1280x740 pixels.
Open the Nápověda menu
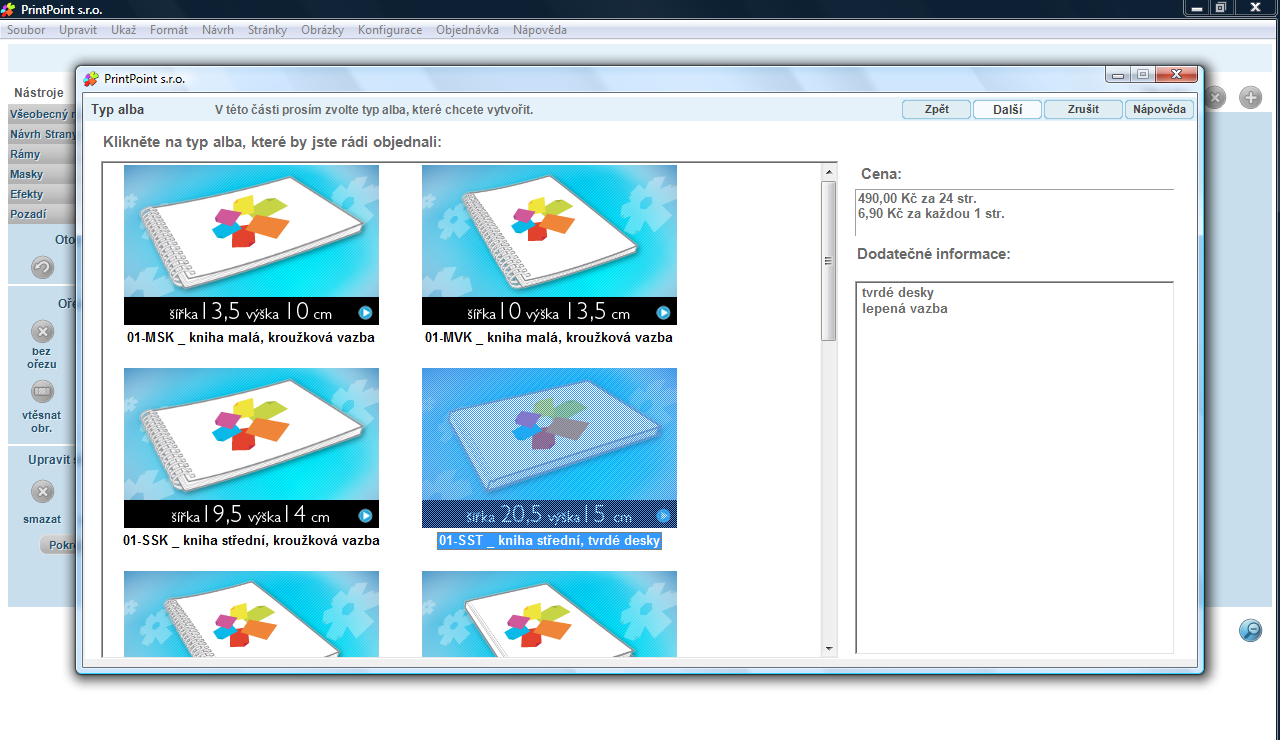click(x=540, y=30)
